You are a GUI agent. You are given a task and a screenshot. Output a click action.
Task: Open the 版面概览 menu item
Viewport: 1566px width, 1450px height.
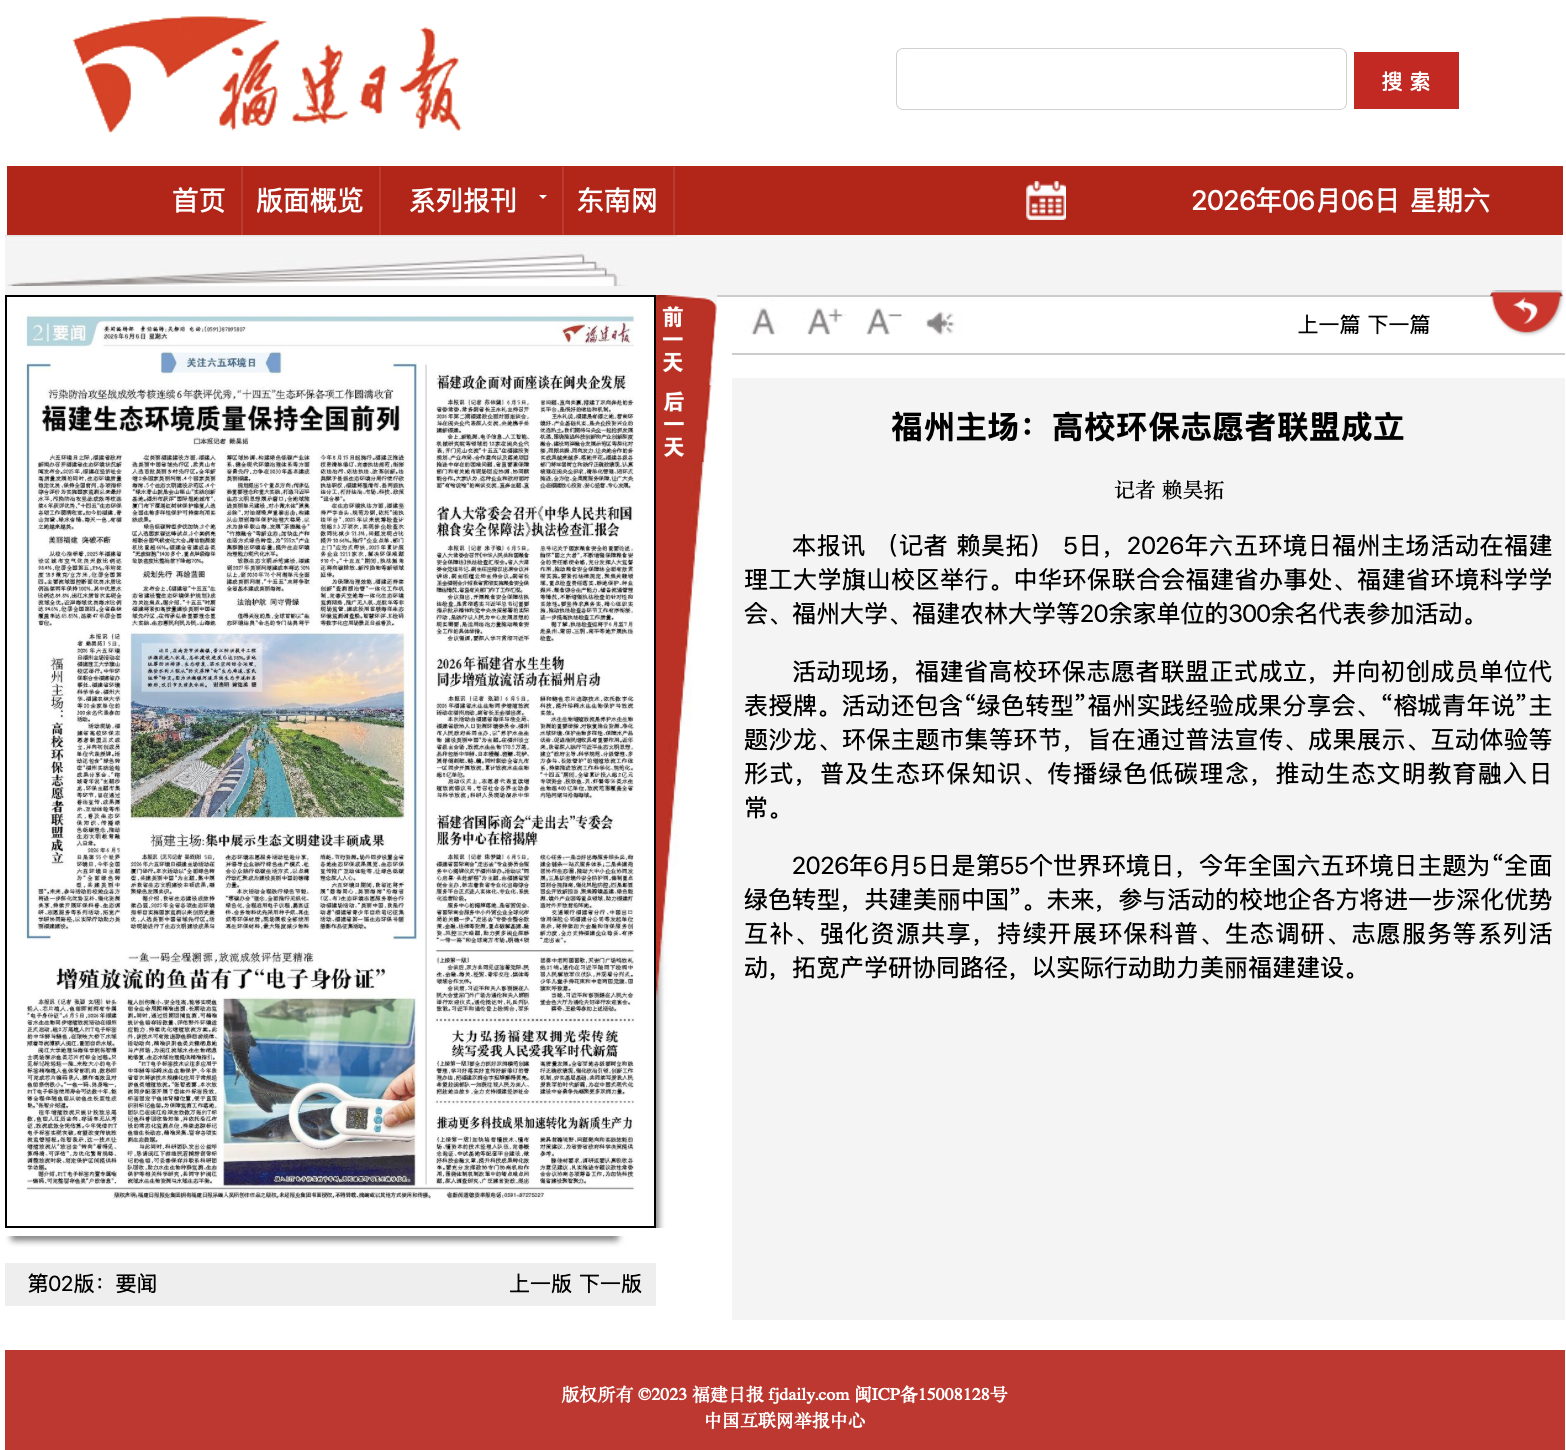[x=309, y=200]
